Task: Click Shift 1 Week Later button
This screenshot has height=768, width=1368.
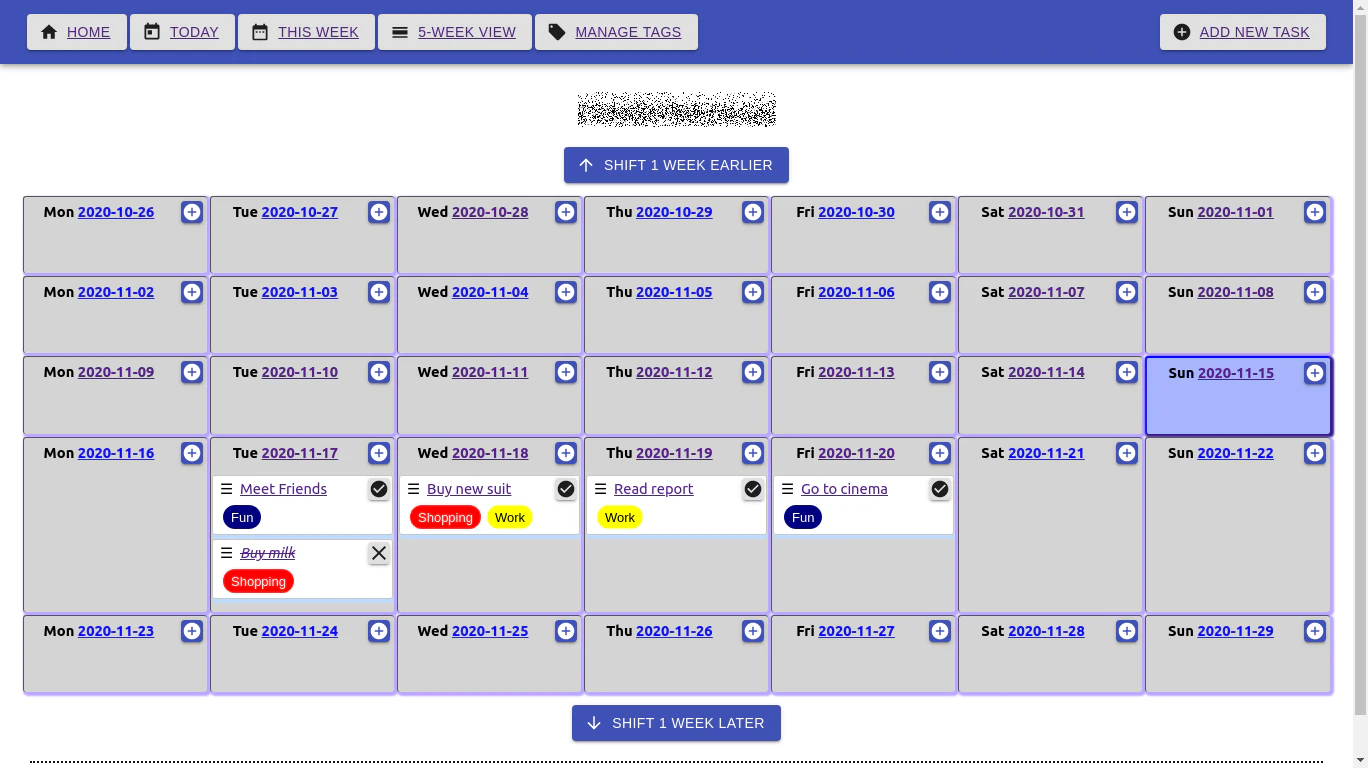Action: (x=676, y=723)
